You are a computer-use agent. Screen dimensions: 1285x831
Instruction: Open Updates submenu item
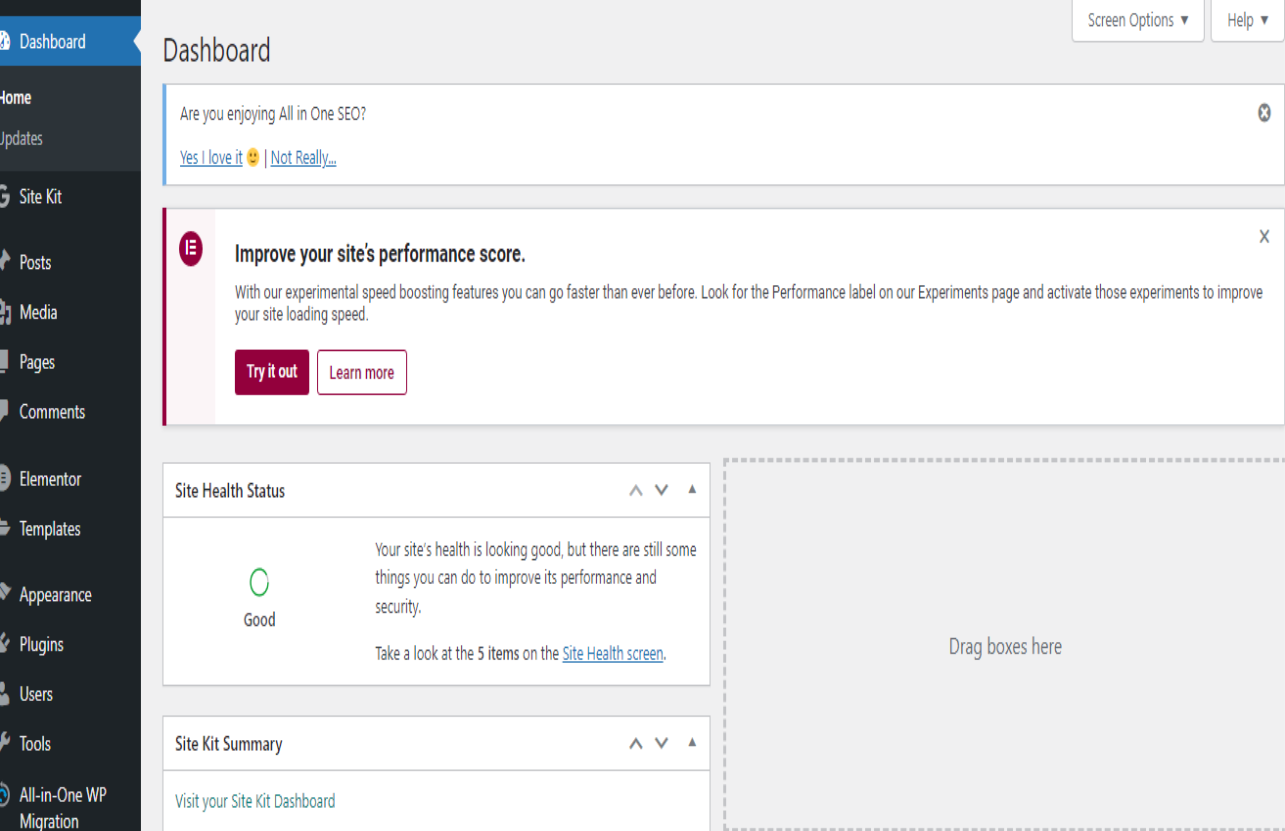click(x=21, y=139)
